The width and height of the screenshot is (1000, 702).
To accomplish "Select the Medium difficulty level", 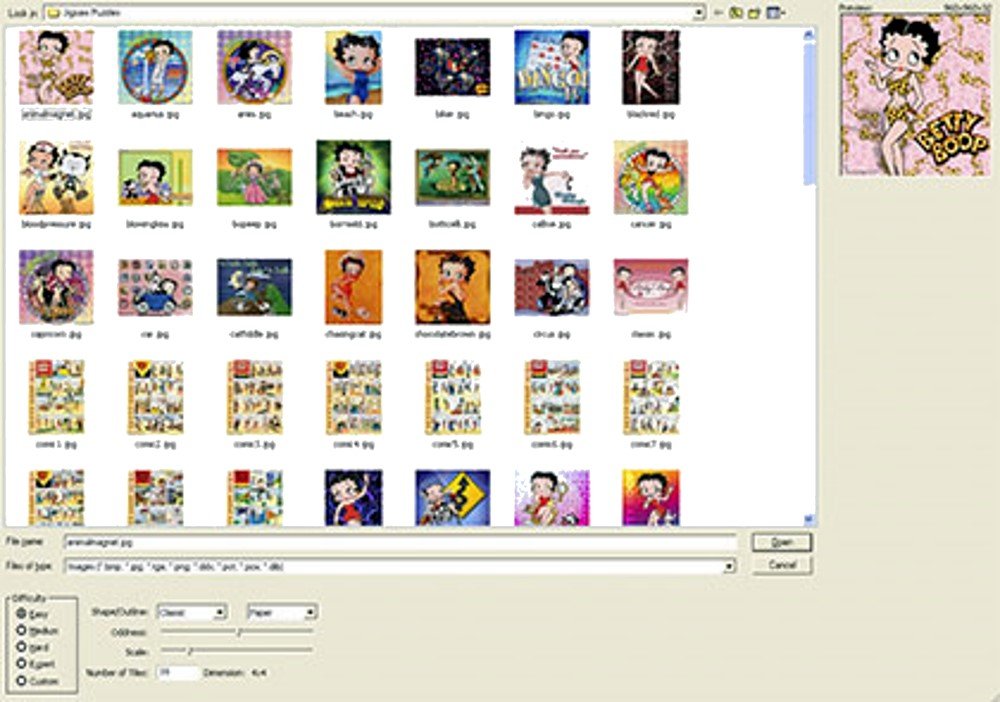I will click(22, 629).
